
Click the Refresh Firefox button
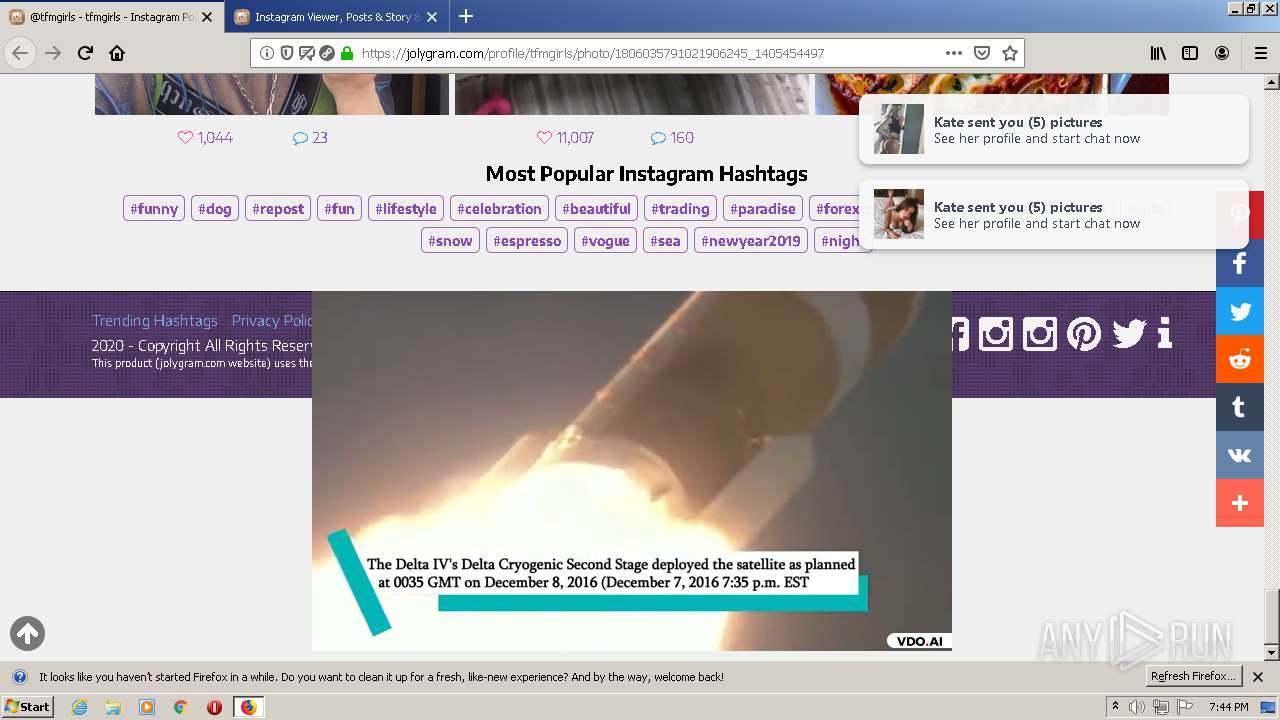point(1193,677)
